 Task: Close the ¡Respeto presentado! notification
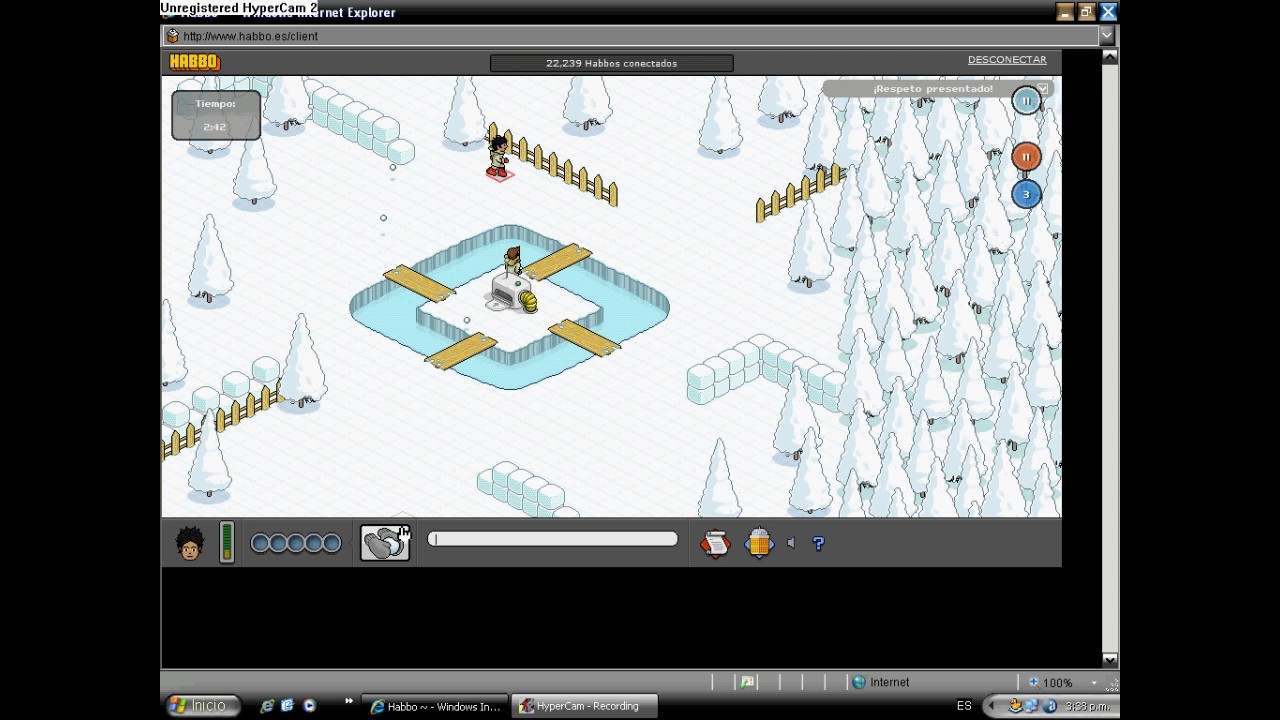pyautogui.click(x=1043, y=89)
